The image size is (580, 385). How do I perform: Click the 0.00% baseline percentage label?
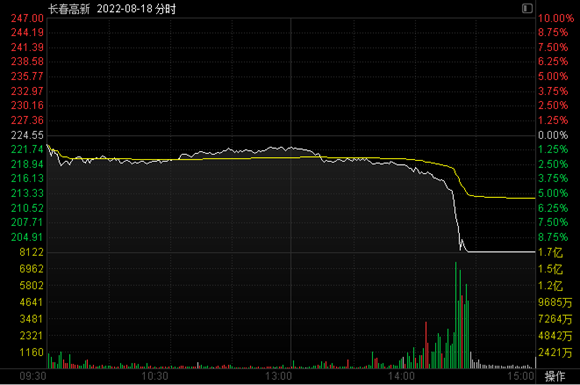[x=553, y=135]
